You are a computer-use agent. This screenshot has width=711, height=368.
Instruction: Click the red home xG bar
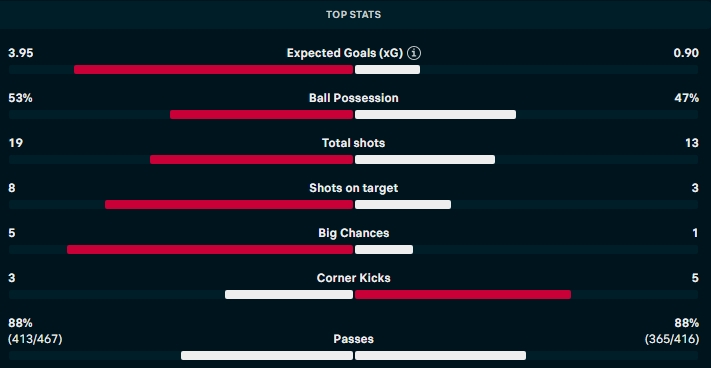214,70
